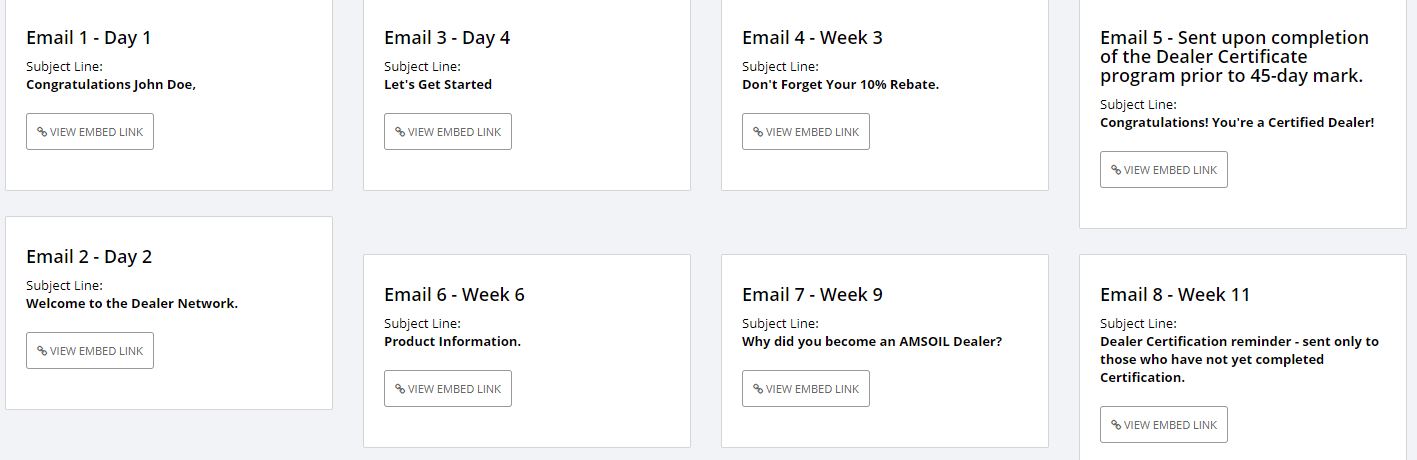Click link icon in Email 5 button

(1116, 170)
